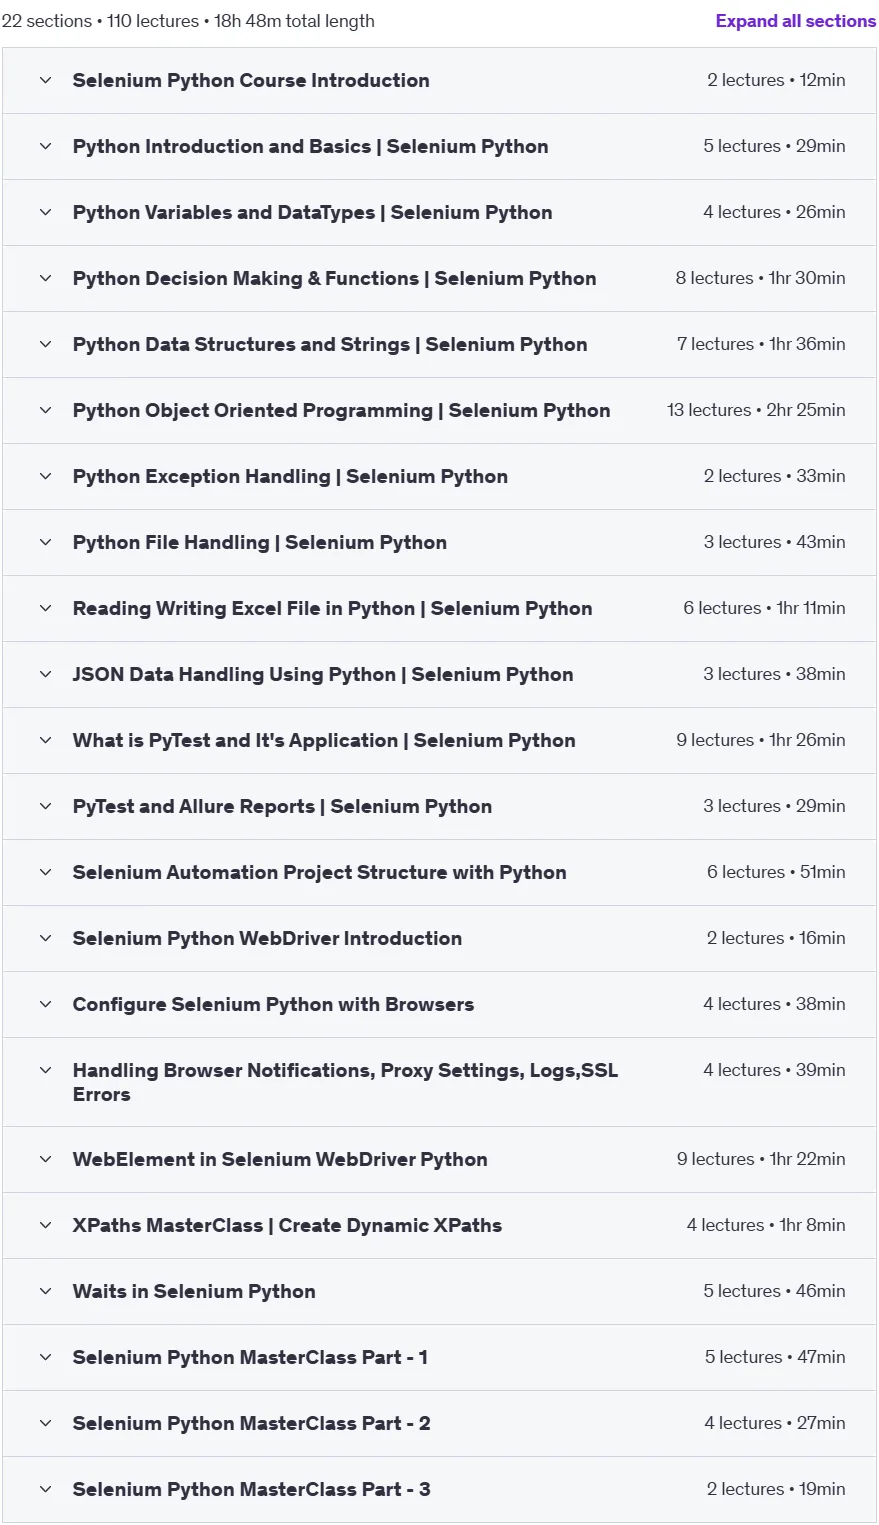Expand chevron for XPaths MasterClass section
The height and width of the screenshot is (1525, 879).
click(45, 1225)
